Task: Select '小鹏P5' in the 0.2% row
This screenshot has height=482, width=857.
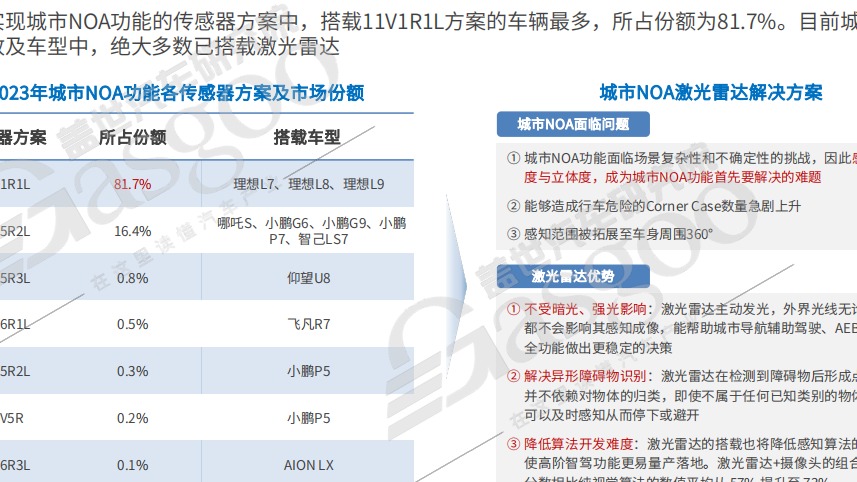Action: [x=308, y=418]
